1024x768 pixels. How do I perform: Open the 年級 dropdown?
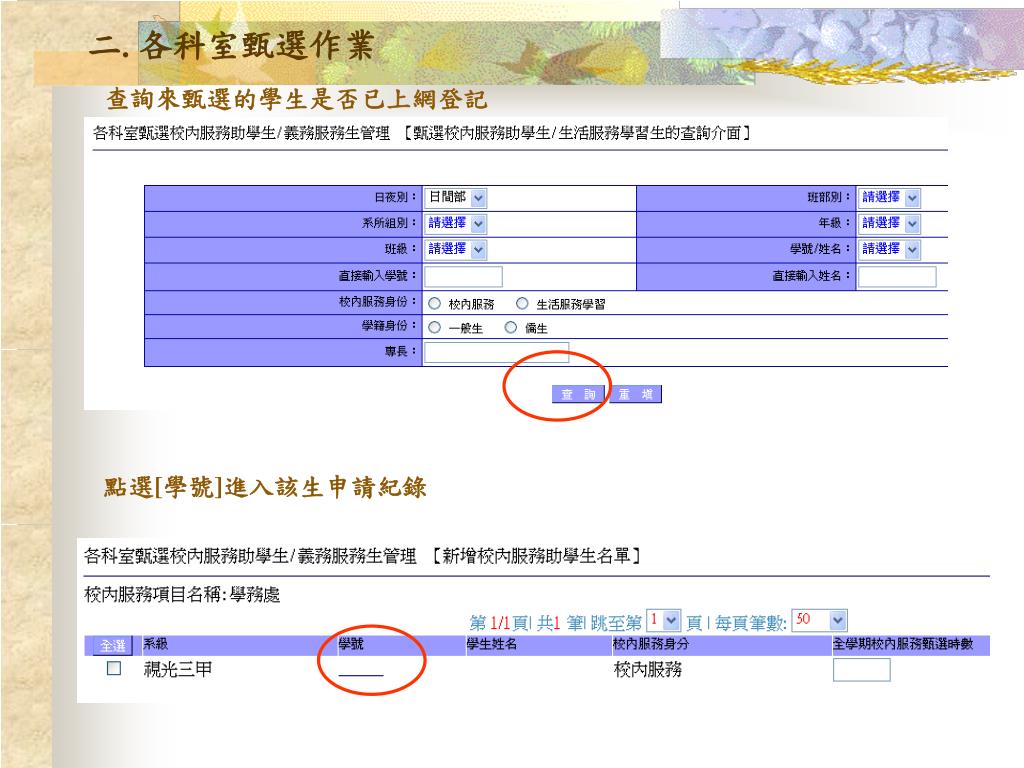(889, 223)
